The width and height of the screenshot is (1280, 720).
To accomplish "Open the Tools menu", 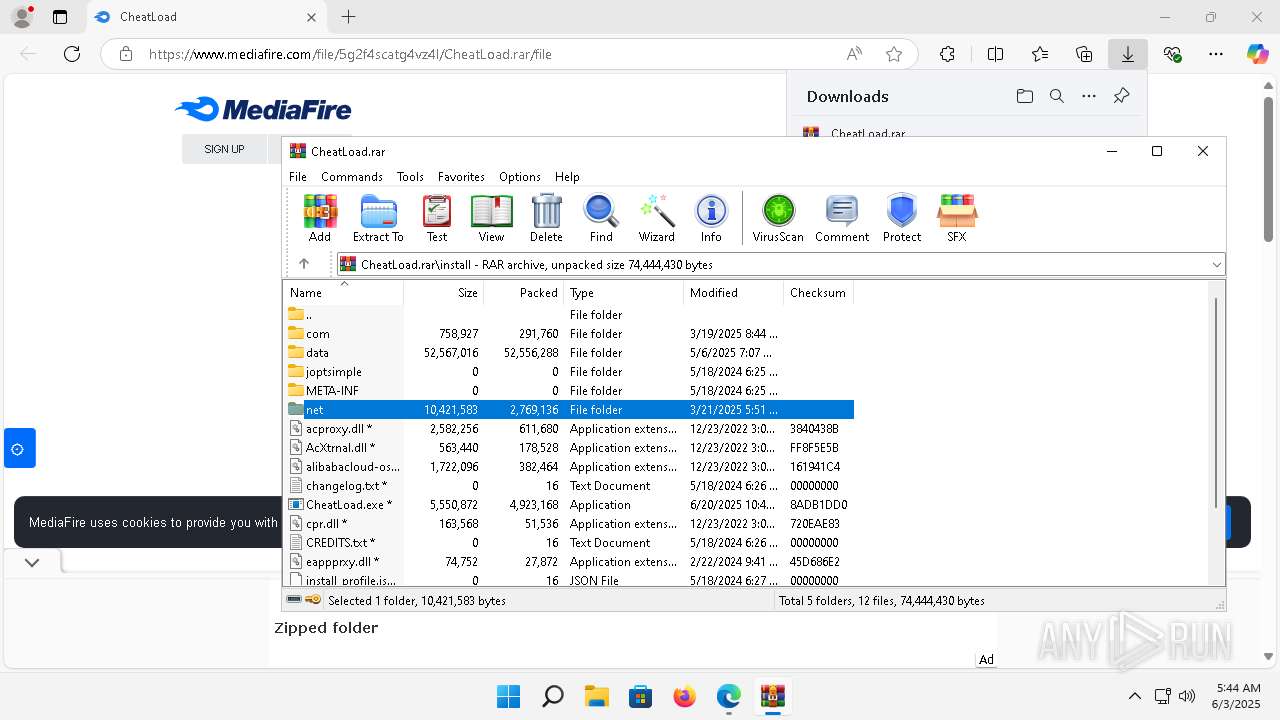I will tap(410, 176).
